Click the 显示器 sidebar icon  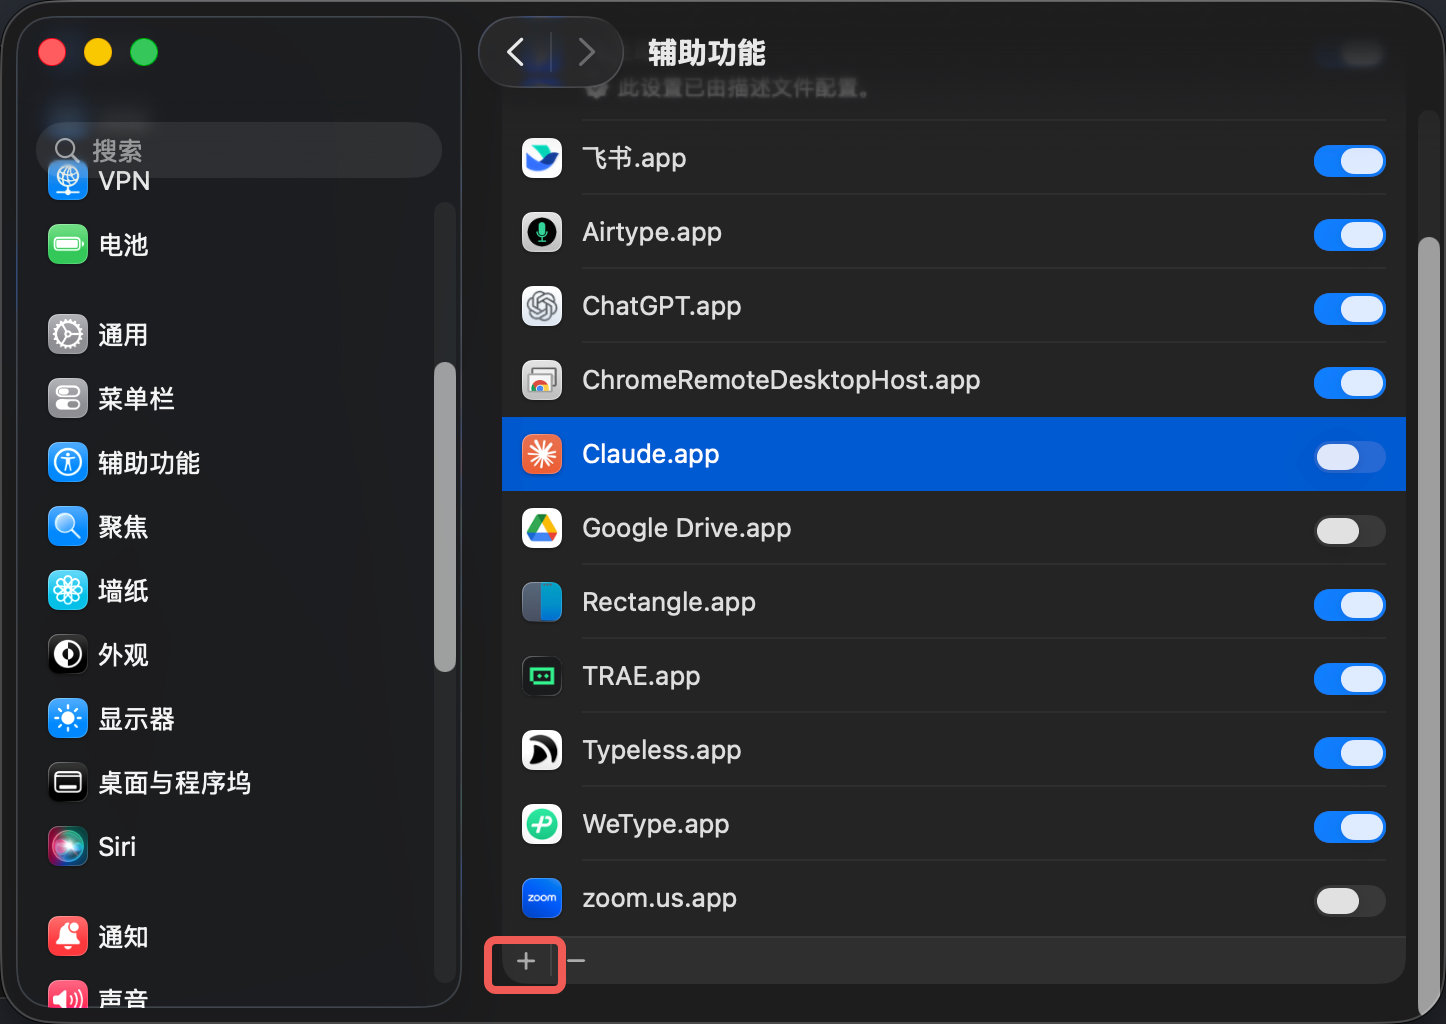coord(67,718)
